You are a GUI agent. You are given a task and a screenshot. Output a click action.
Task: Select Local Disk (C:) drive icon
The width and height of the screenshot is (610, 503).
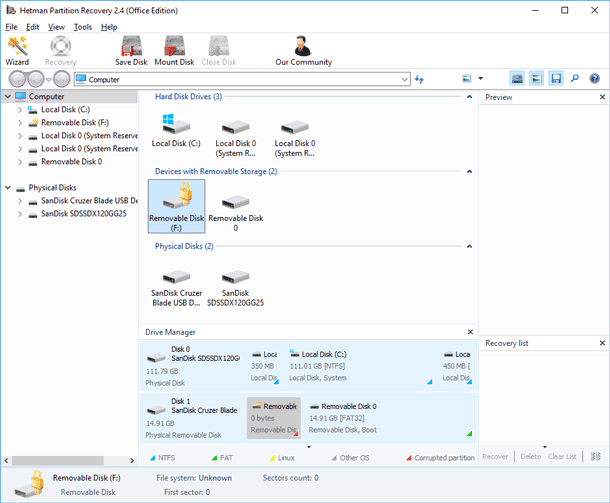click(x=176, y=131)
